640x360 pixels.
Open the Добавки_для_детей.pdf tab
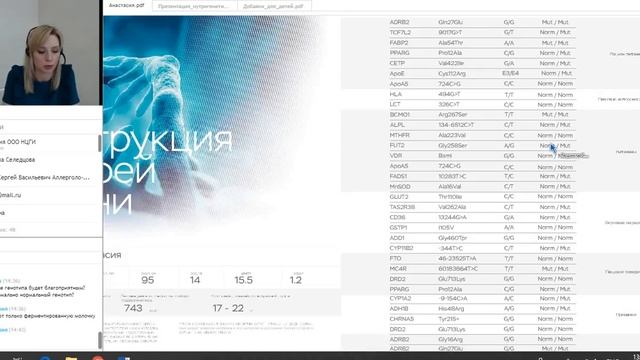click(x=273, y=6)
